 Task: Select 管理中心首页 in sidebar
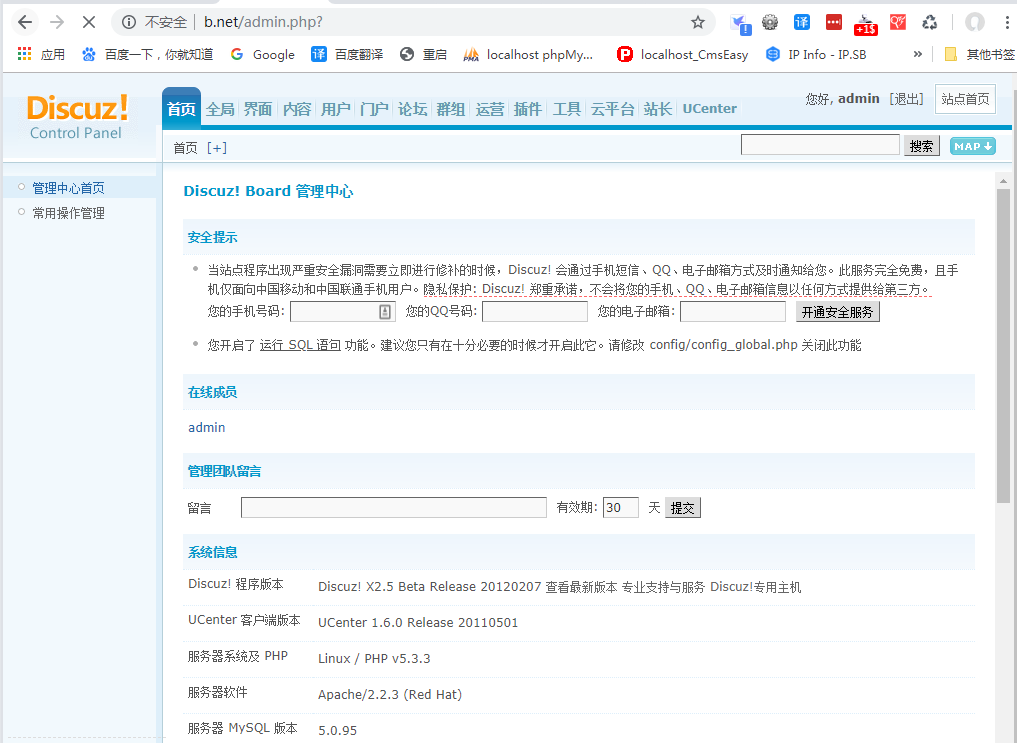click(68, 188)
